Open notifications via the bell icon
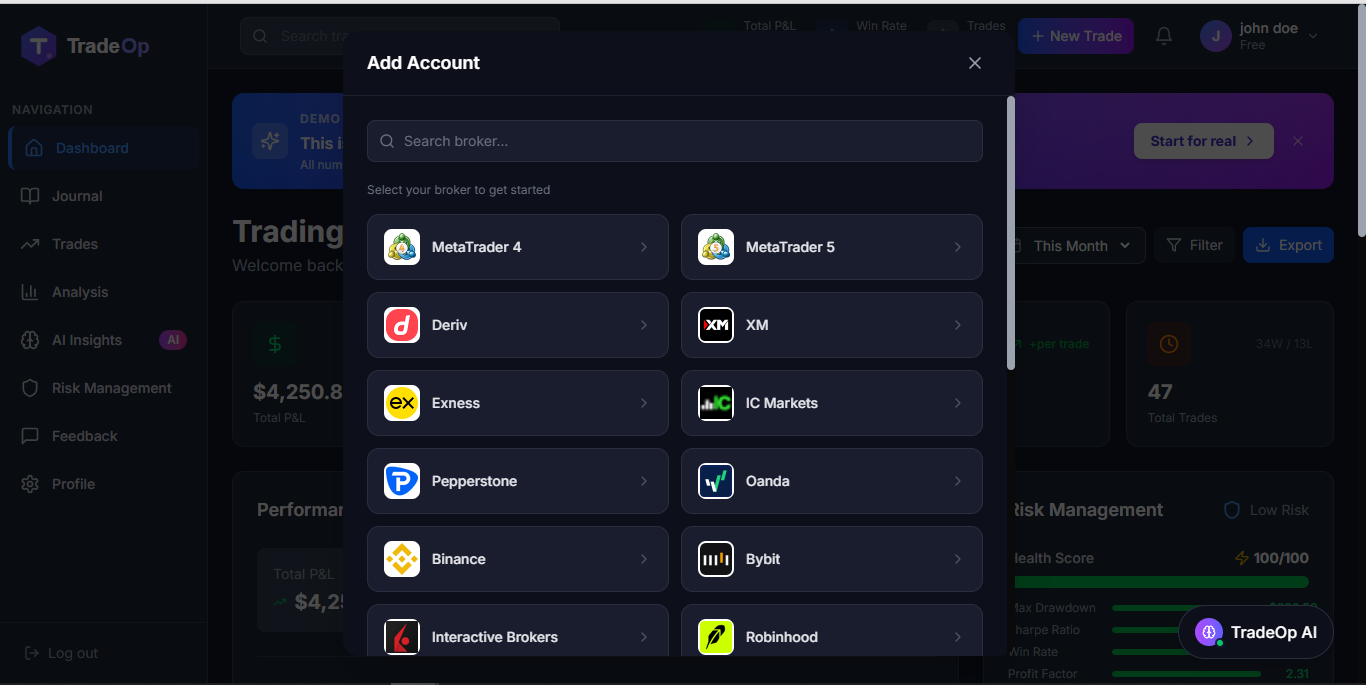The height and width of the screenshot is (685, 1366). point(1164,36)
